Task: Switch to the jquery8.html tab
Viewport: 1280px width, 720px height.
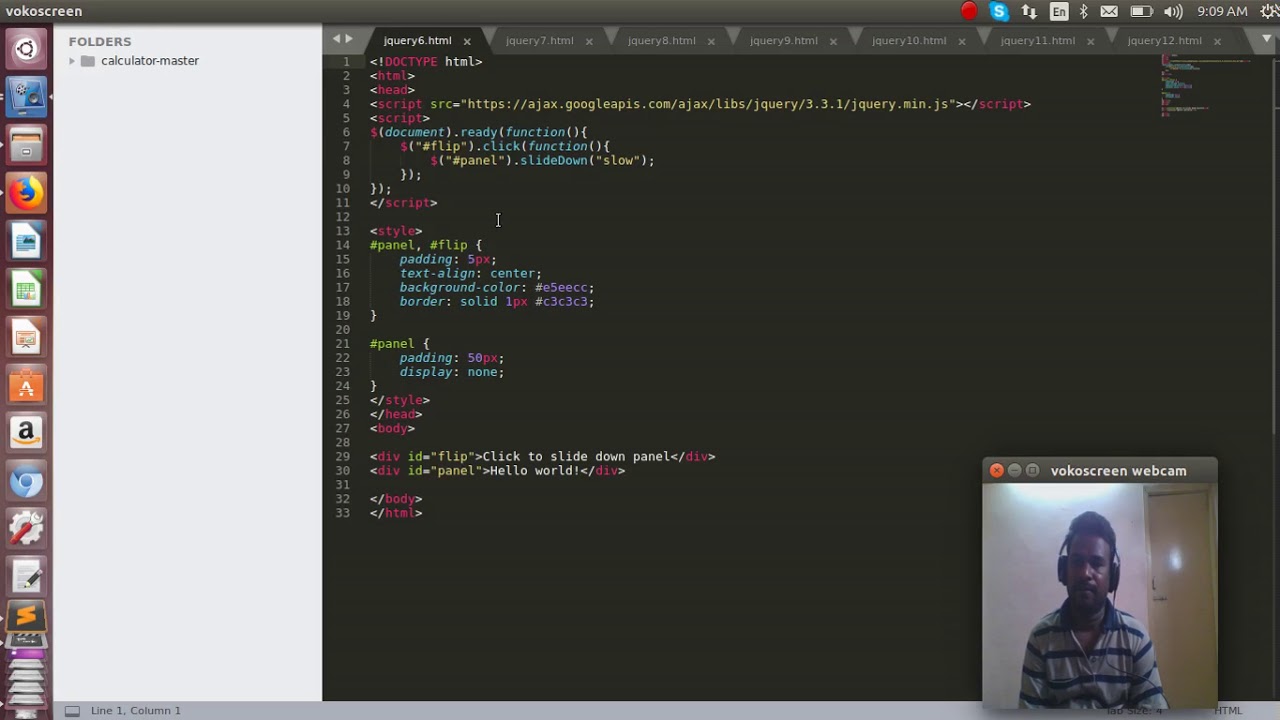Action: point(661,41)
